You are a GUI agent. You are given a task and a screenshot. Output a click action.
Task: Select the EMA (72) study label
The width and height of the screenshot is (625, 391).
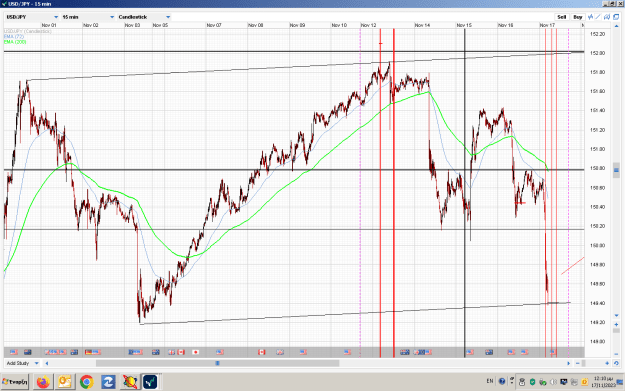click(x=14, y=36)
